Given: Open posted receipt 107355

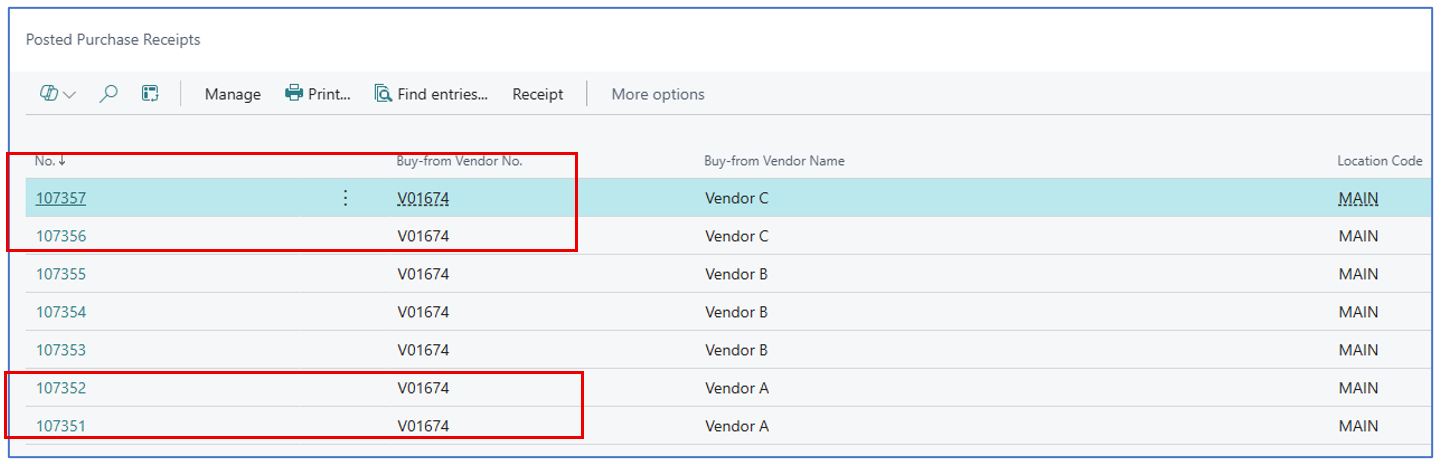Looking at the screenshot, I should tap(61, 274).
